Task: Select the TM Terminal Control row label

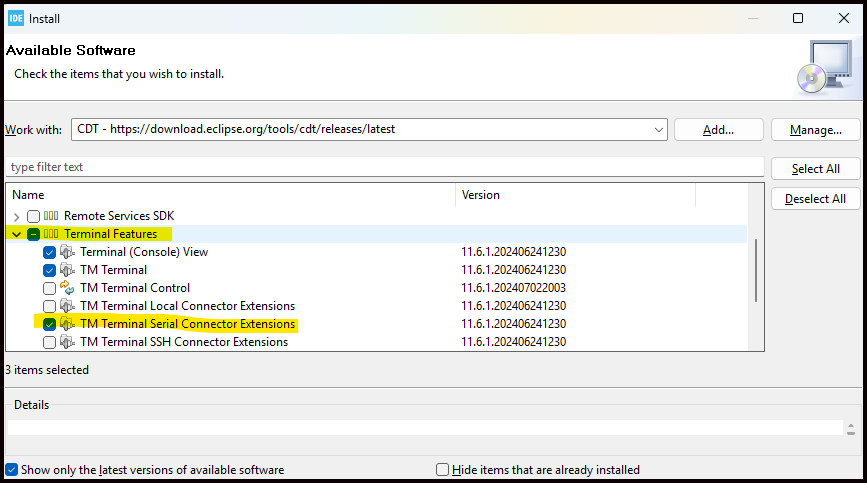Action: (x=135, y=288)
